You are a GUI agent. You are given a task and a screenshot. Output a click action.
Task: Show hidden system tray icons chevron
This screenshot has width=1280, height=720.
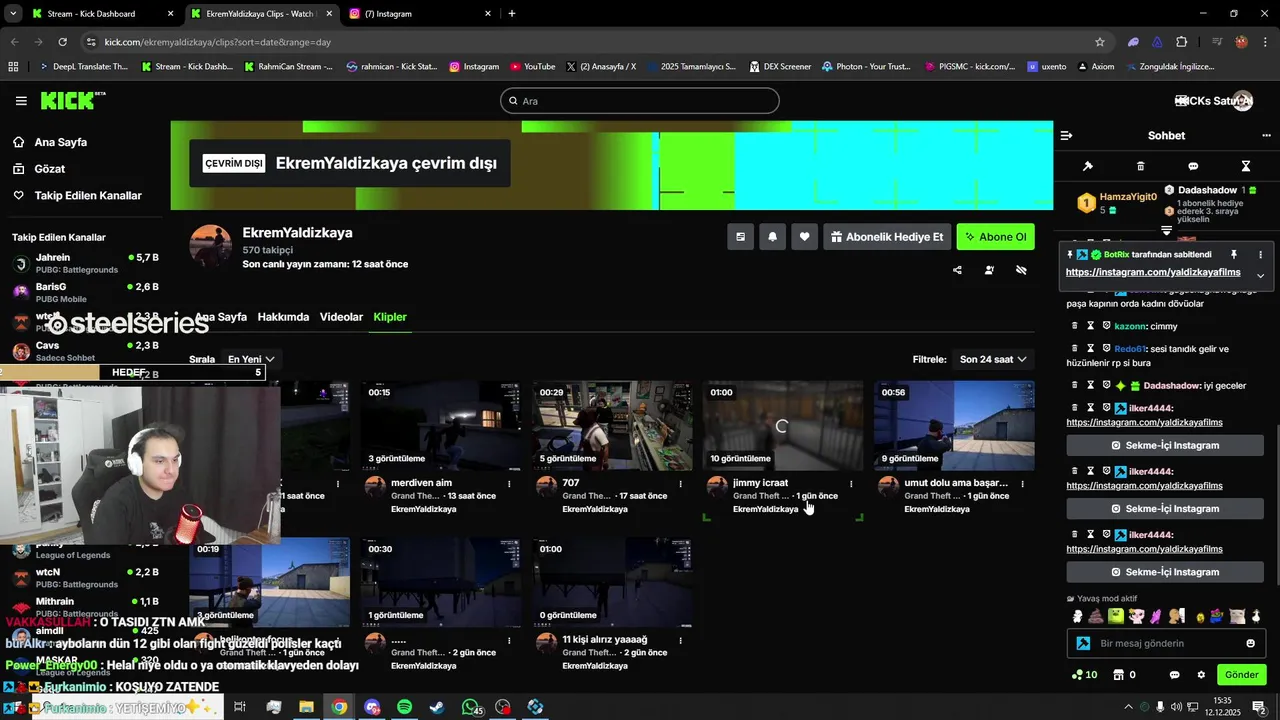1129,706
